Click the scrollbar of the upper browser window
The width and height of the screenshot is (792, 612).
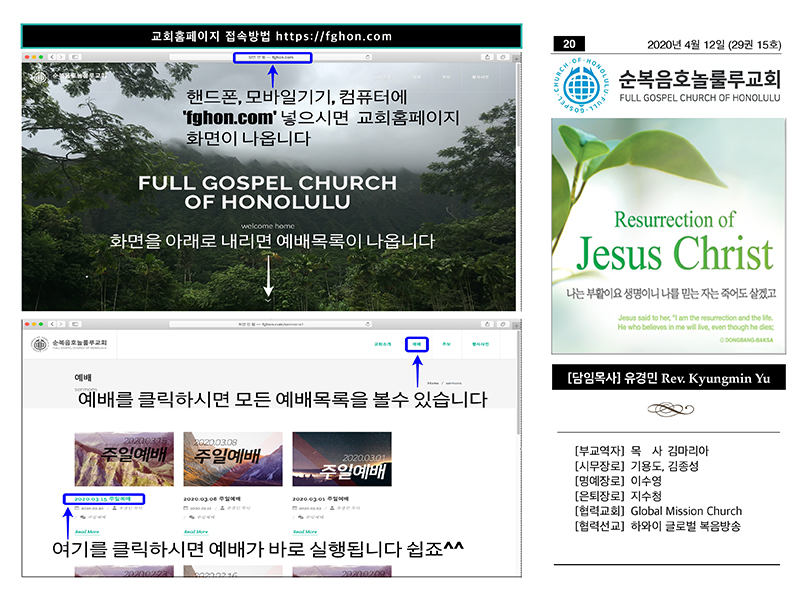[x=518, y=105]
